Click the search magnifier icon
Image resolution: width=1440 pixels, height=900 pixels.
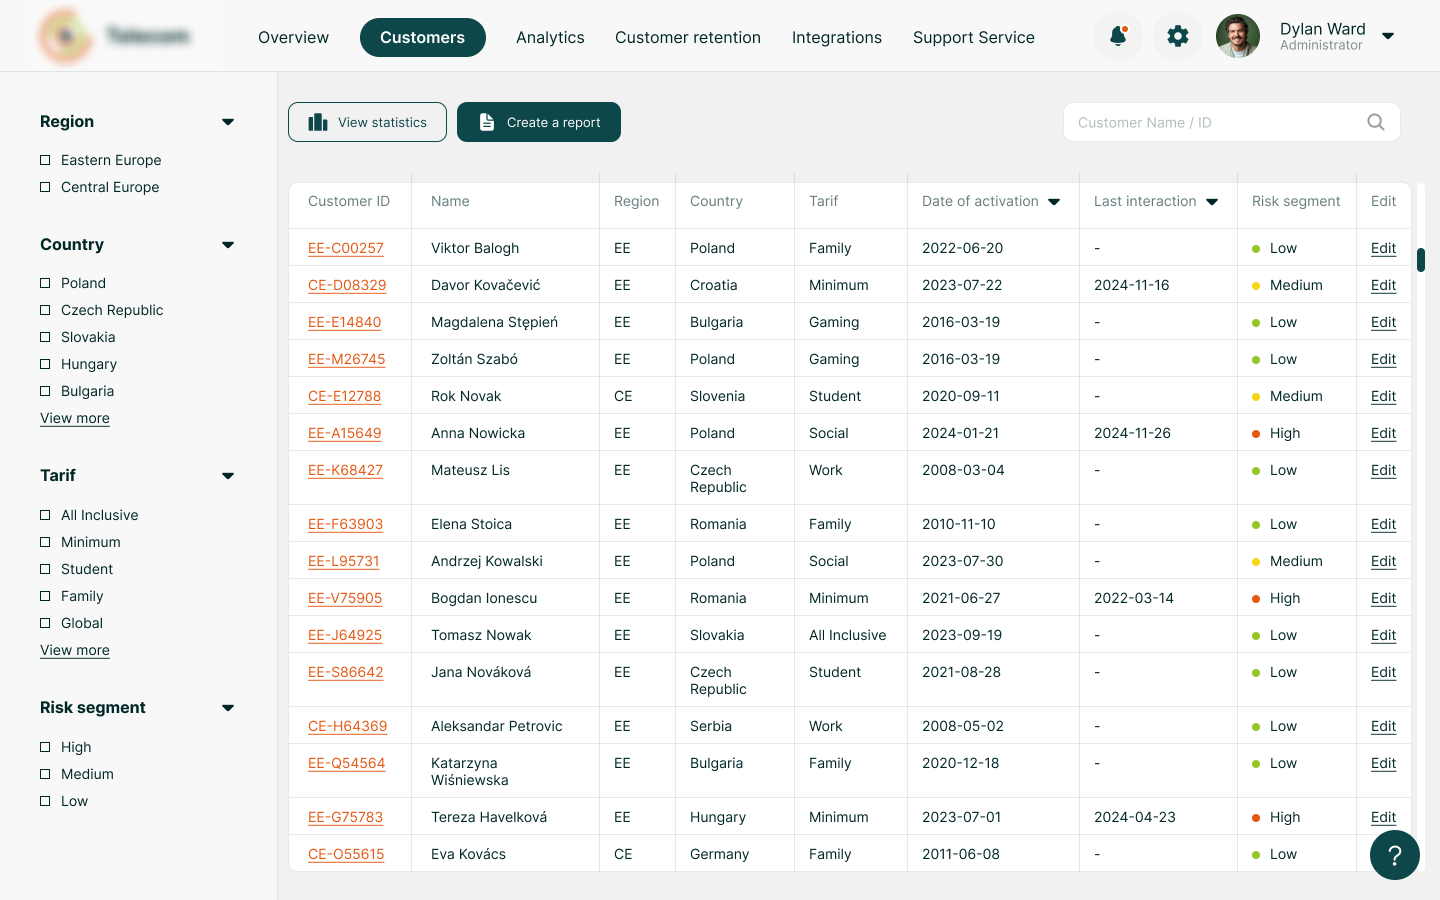(x=1376, y=122)
